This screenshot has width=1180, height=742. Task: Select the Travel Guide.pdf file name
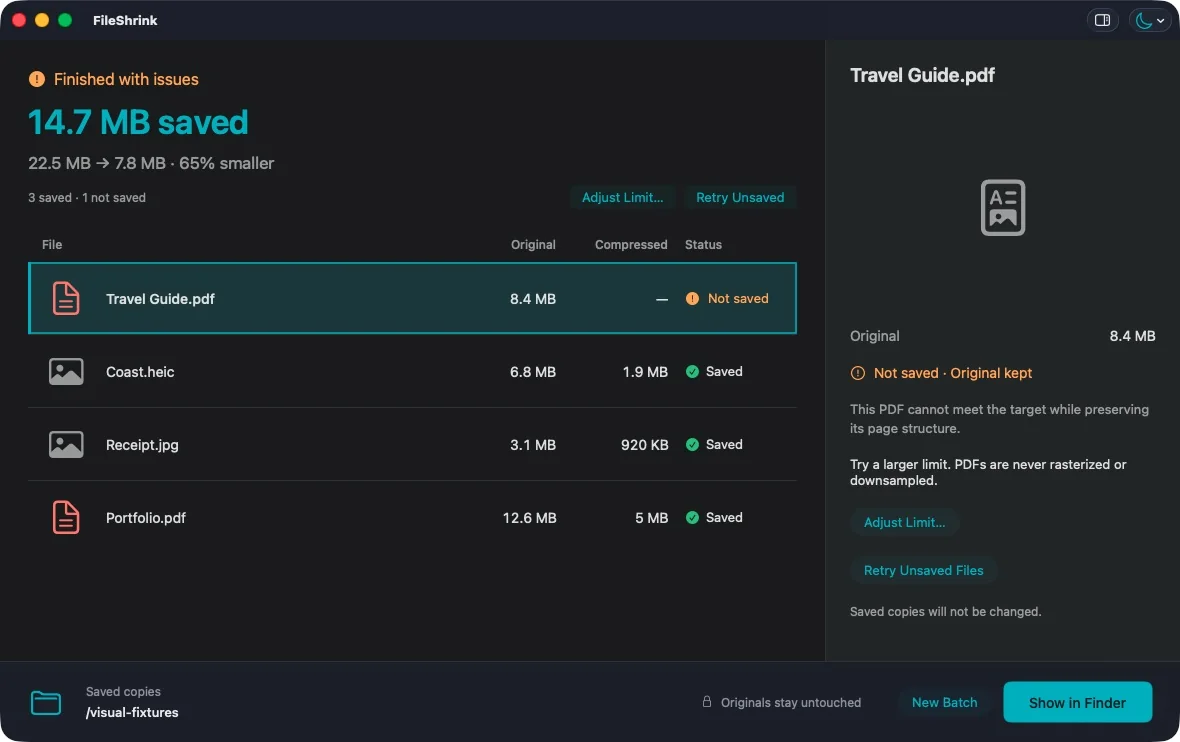tap(160, 299)
